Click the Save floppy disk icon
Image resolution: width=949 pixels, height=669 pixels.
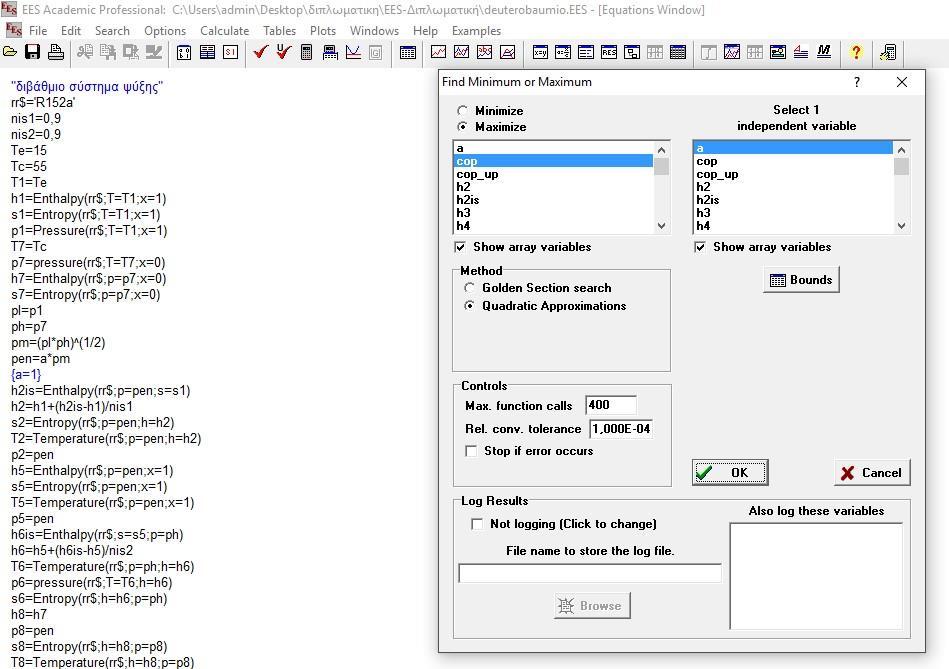pyautogui.click(x=32, y=53)
